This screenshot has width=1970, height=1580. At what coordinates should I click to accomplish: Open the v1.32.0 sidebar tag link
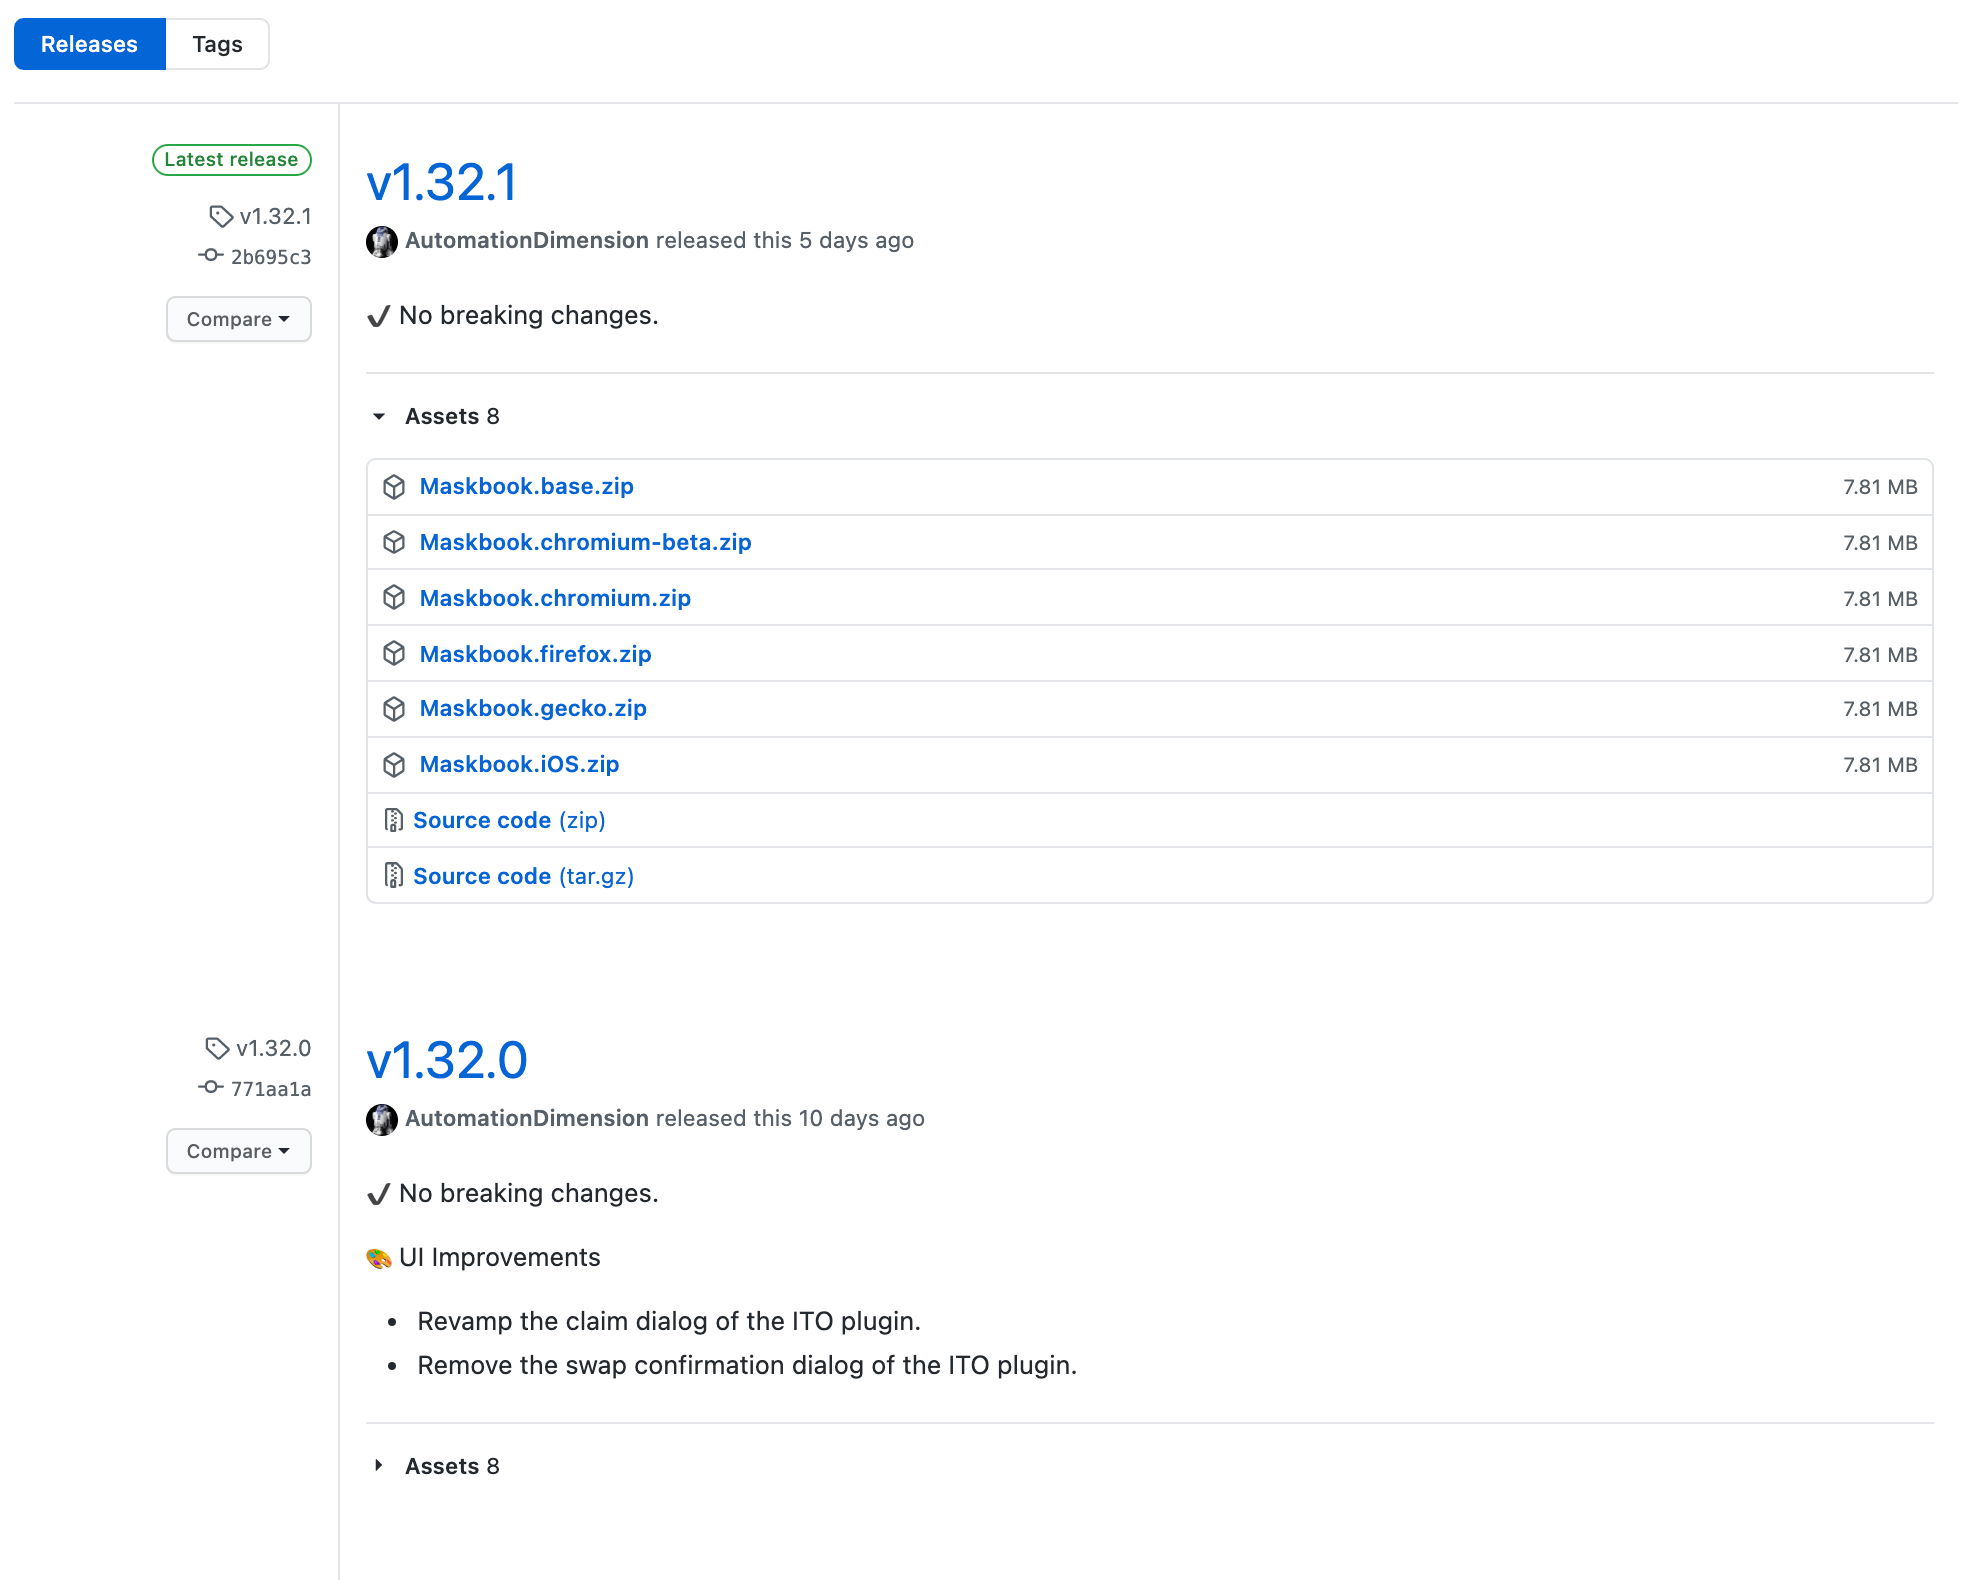click(274, 1048)
